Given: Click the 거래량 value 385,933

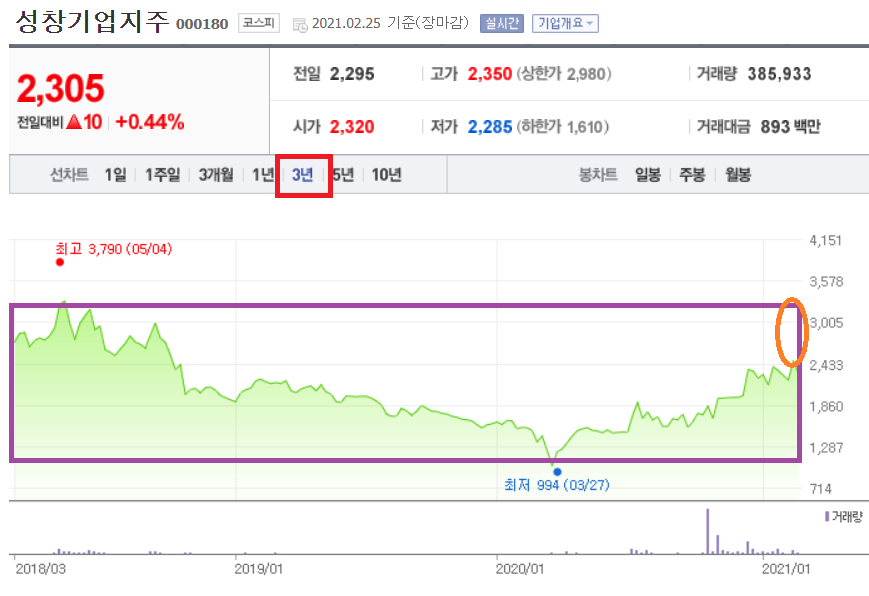Looking at the screenshot, I should coord(779,74).
